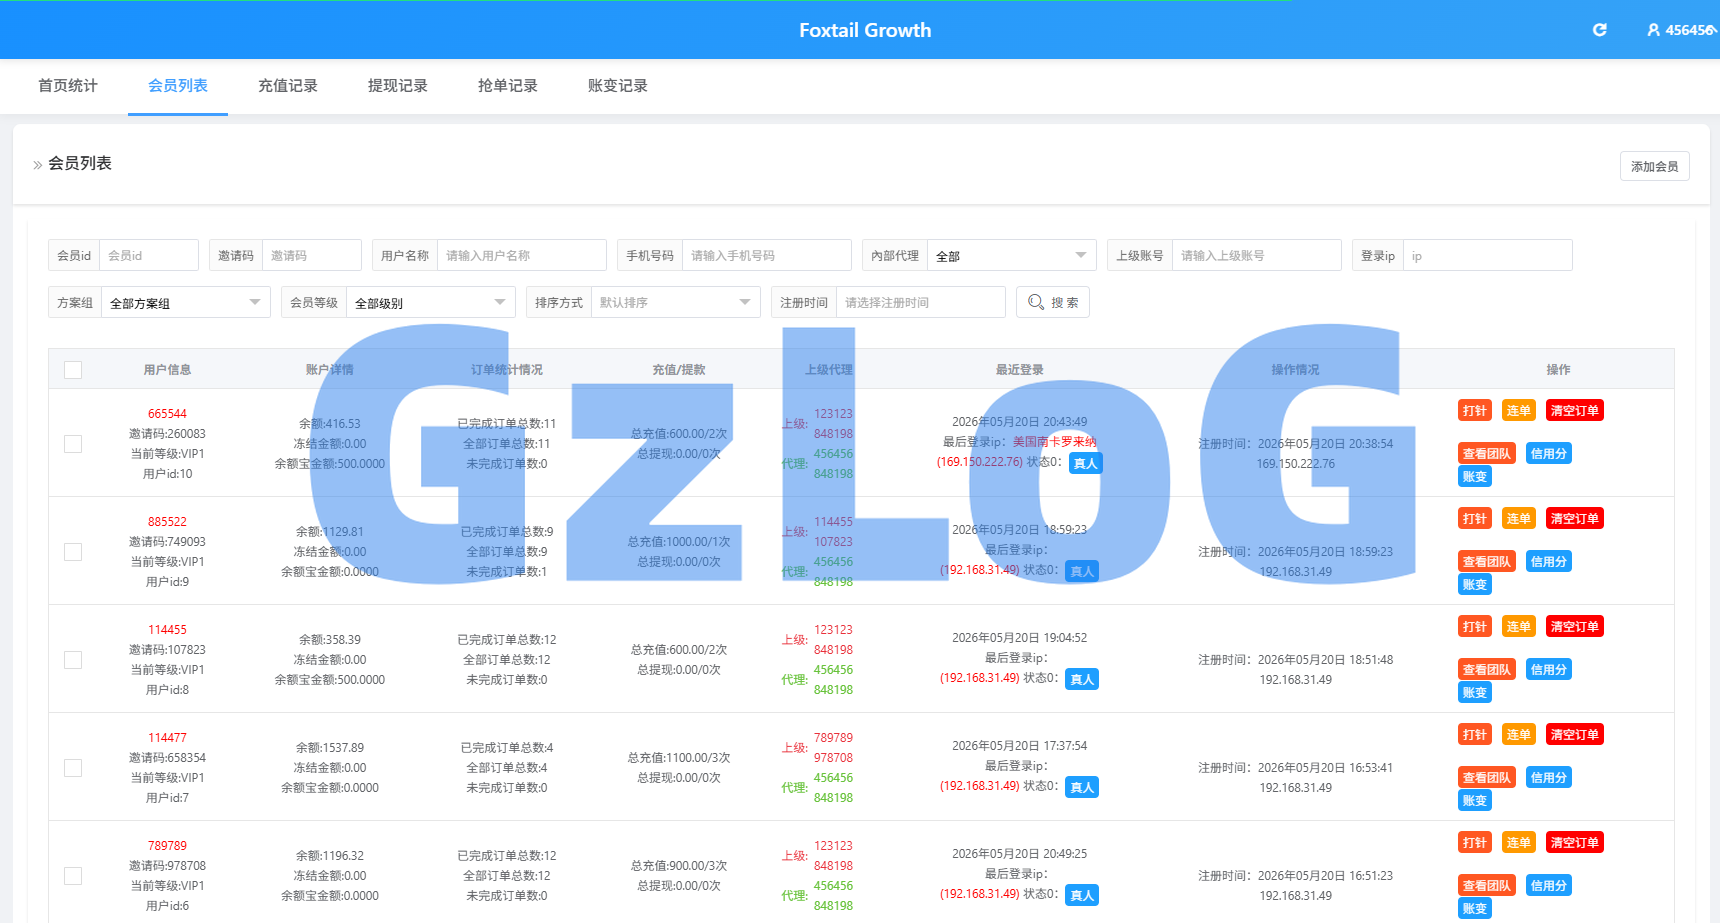Focus the 手机号码 input field
1720x923 pixels.
tap(766, 255)
